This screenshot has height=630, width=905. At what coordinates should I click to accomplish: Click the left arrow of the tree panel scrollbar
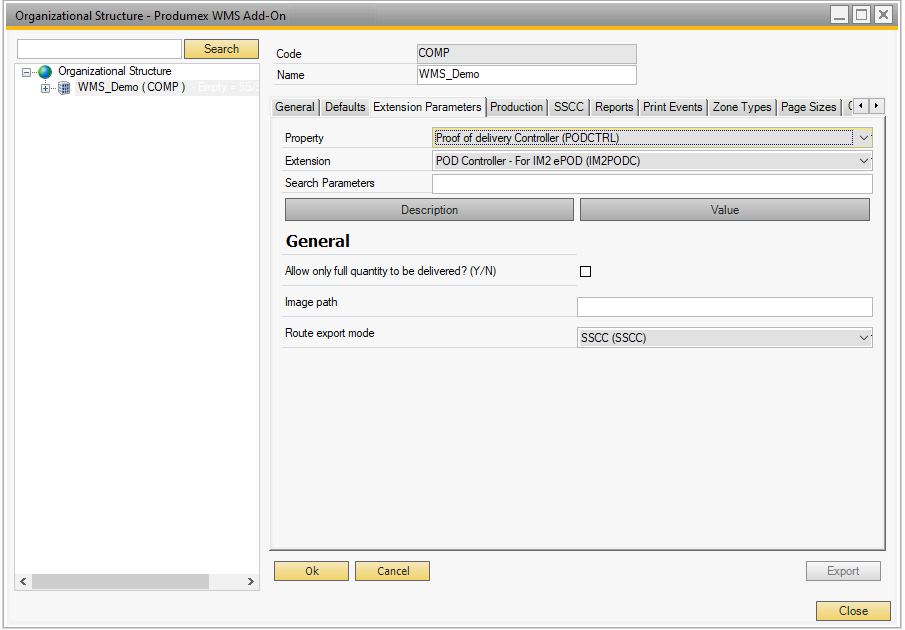pos(22,581)
